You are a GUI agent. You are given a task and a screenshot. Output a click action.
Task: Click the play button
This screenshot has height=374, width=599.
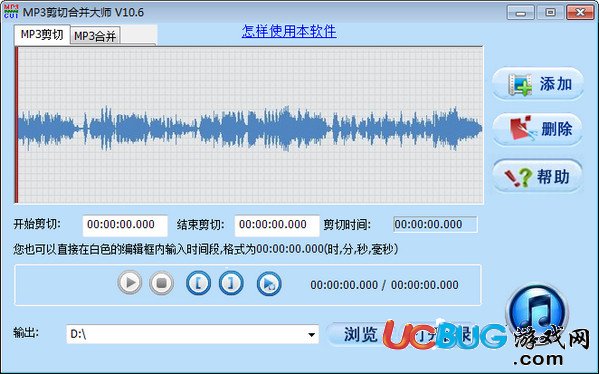(130, 283)
